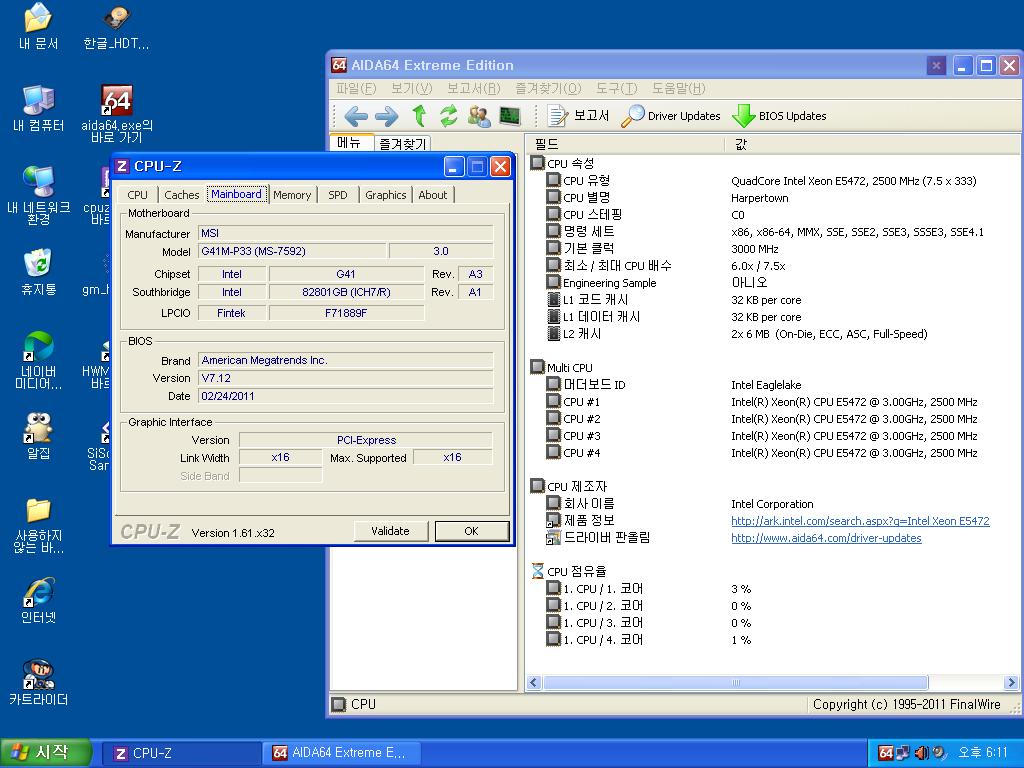Switch to the SPD tab in CPU-Z

(338, 195)
